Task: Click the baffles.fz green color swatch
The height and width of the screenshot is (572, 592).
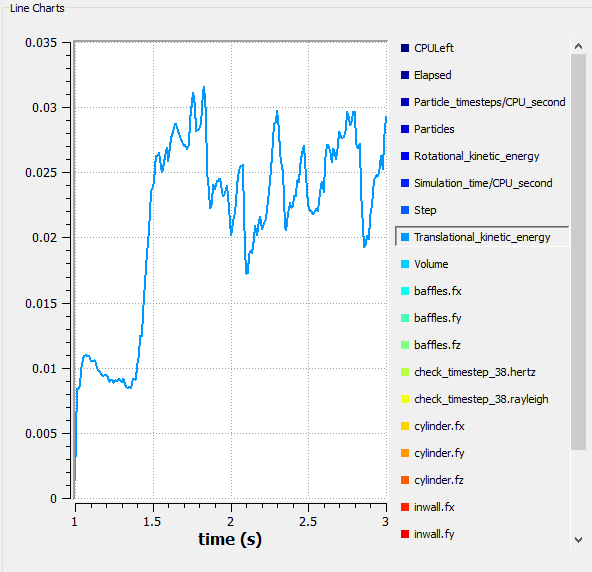Action: tap(405, 345)
